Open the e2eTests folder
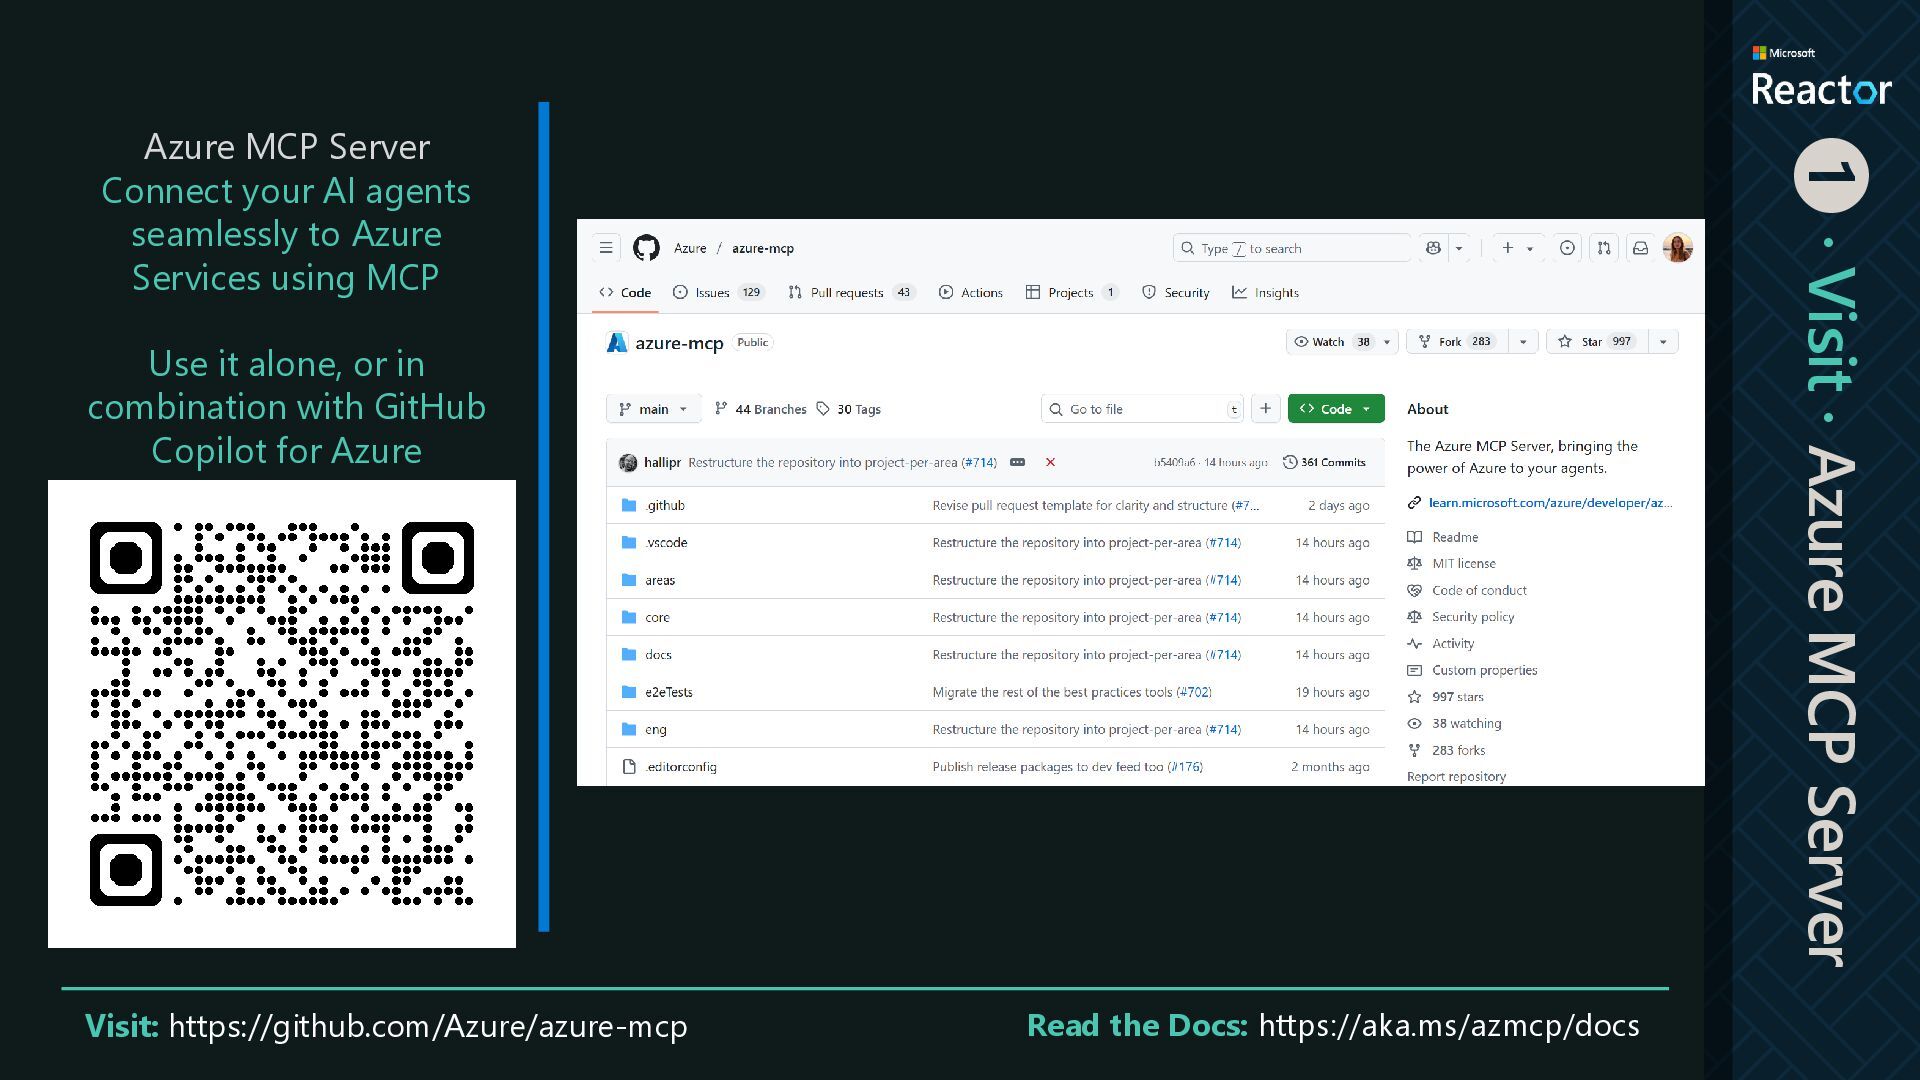This screenshot has width=1920, height=1080. tap(668, 692)
